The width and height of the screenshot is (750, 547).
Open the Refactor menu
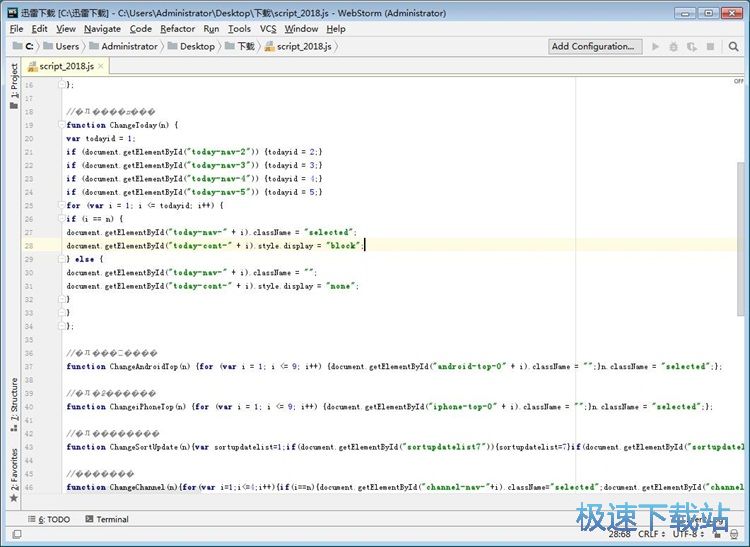[177, 29]
